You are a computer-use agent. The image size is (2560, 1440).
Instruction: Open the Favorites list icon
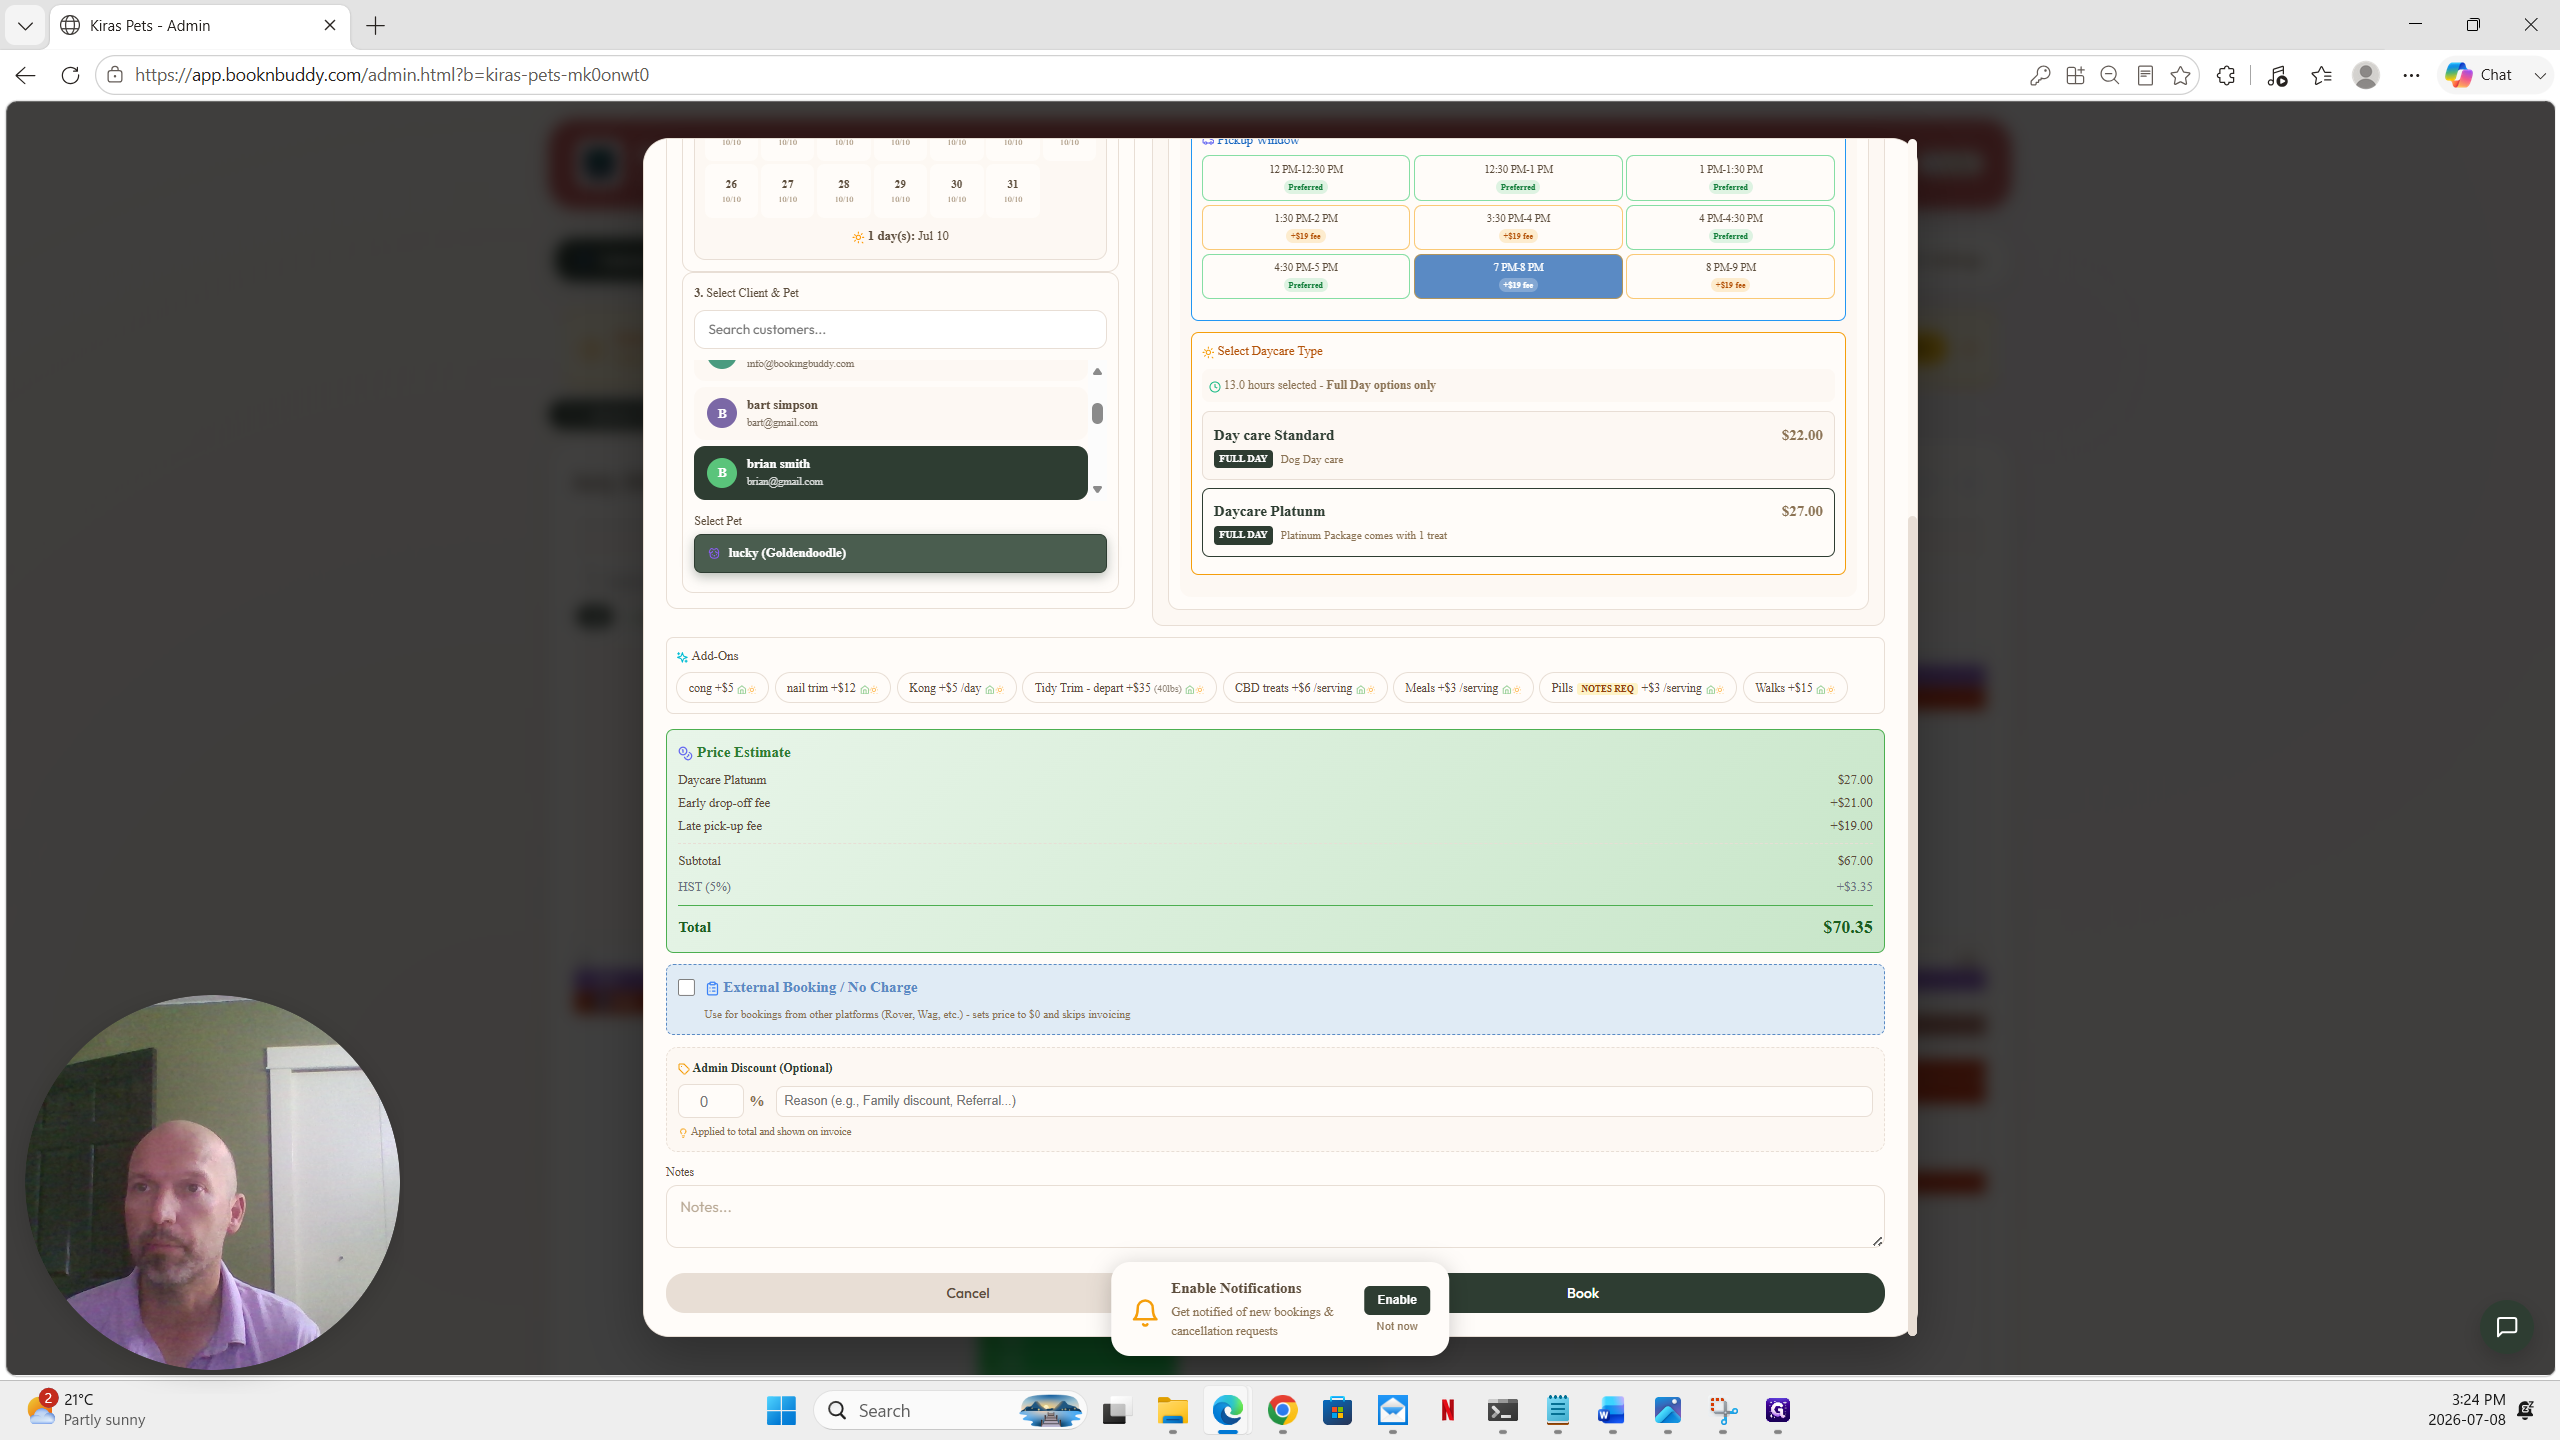coord(2321,75)
